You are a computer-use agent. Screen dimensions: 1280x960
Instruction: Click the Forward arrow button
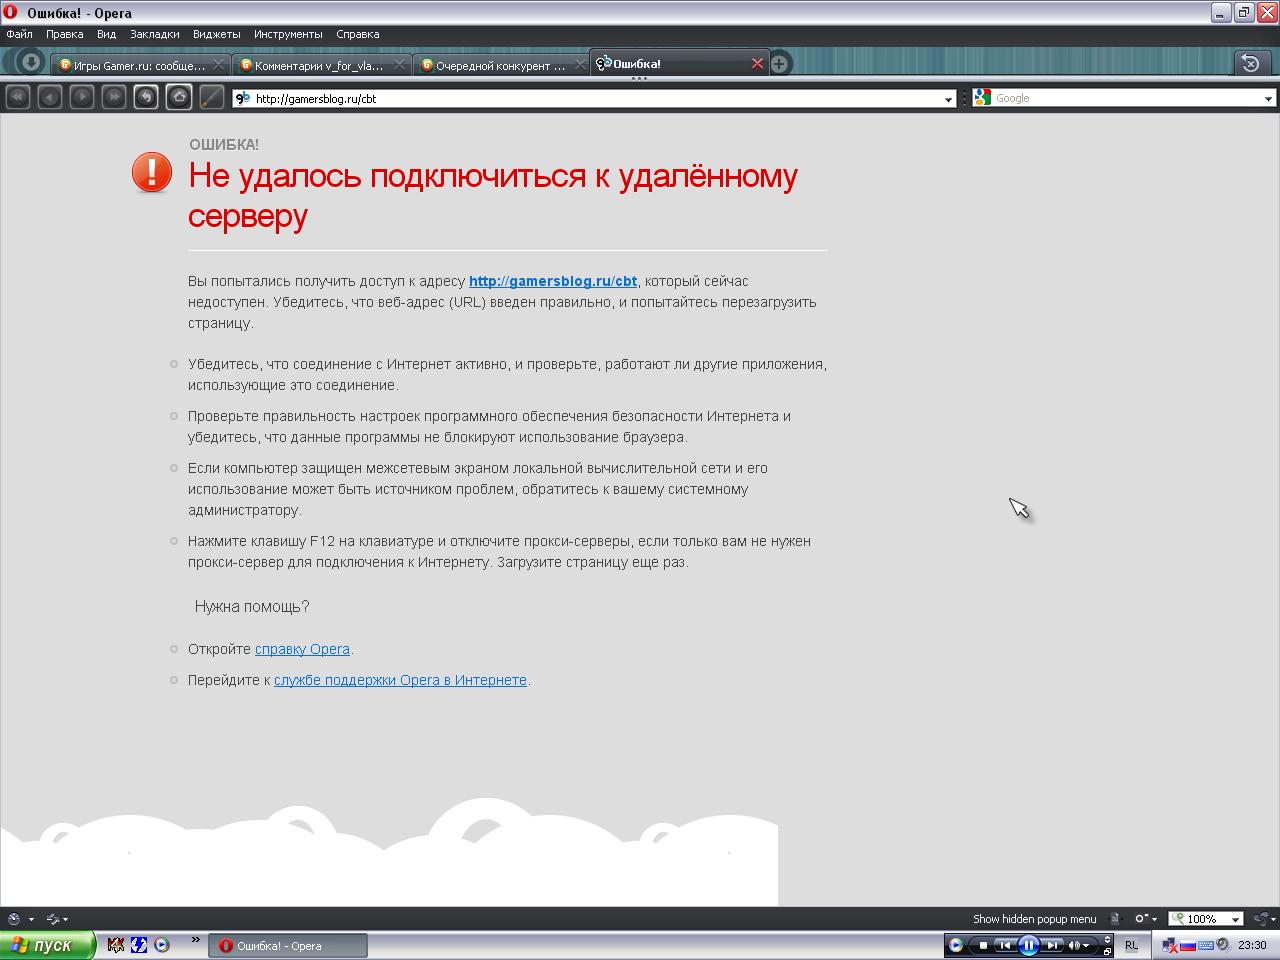(x=82, y=97)
